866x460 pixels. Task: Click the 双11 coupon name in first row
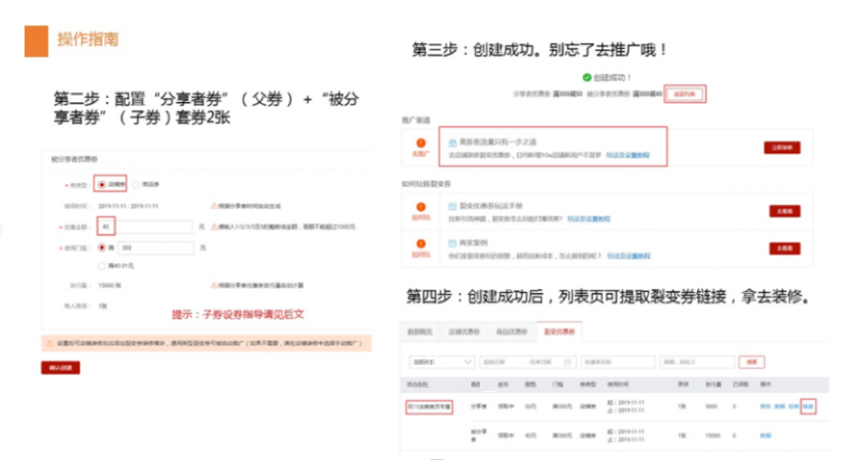pyautogui.click(x=429, y=407)
